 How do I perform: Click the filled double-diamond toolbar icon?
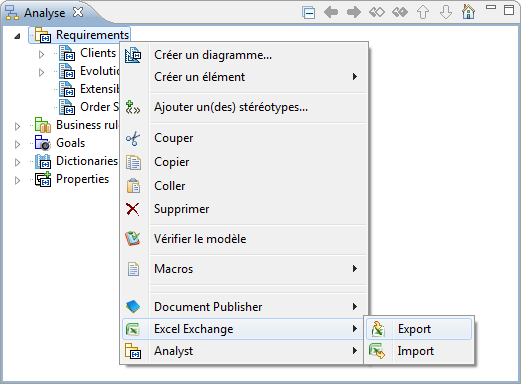[400, 13]
